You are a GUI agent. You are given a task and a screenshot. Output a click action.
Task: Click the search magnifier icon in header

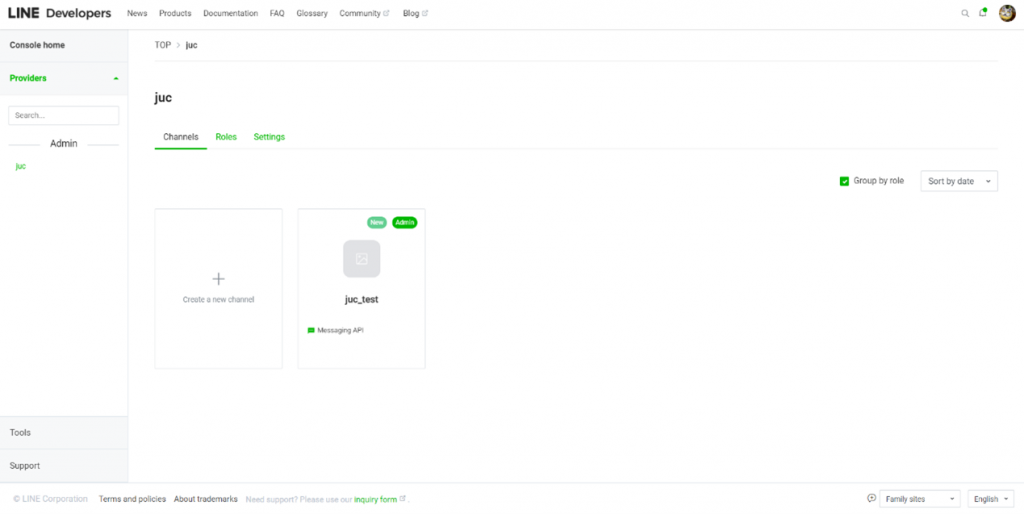point(965,13)
